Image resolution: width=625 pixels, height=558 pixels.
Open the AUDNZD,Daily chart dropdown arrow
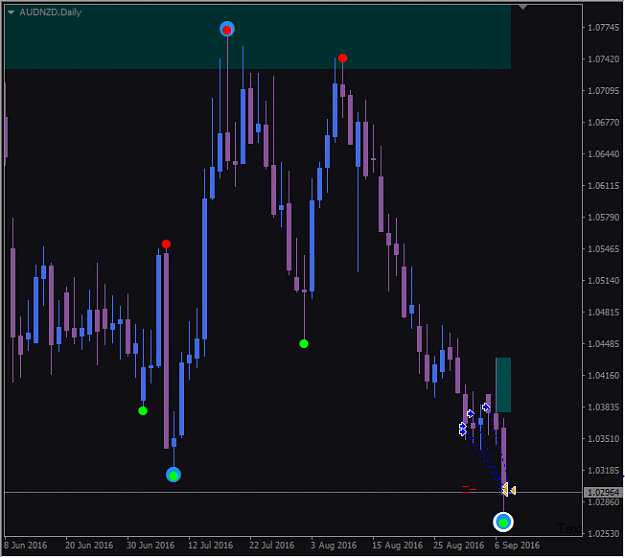click(11, 12)
